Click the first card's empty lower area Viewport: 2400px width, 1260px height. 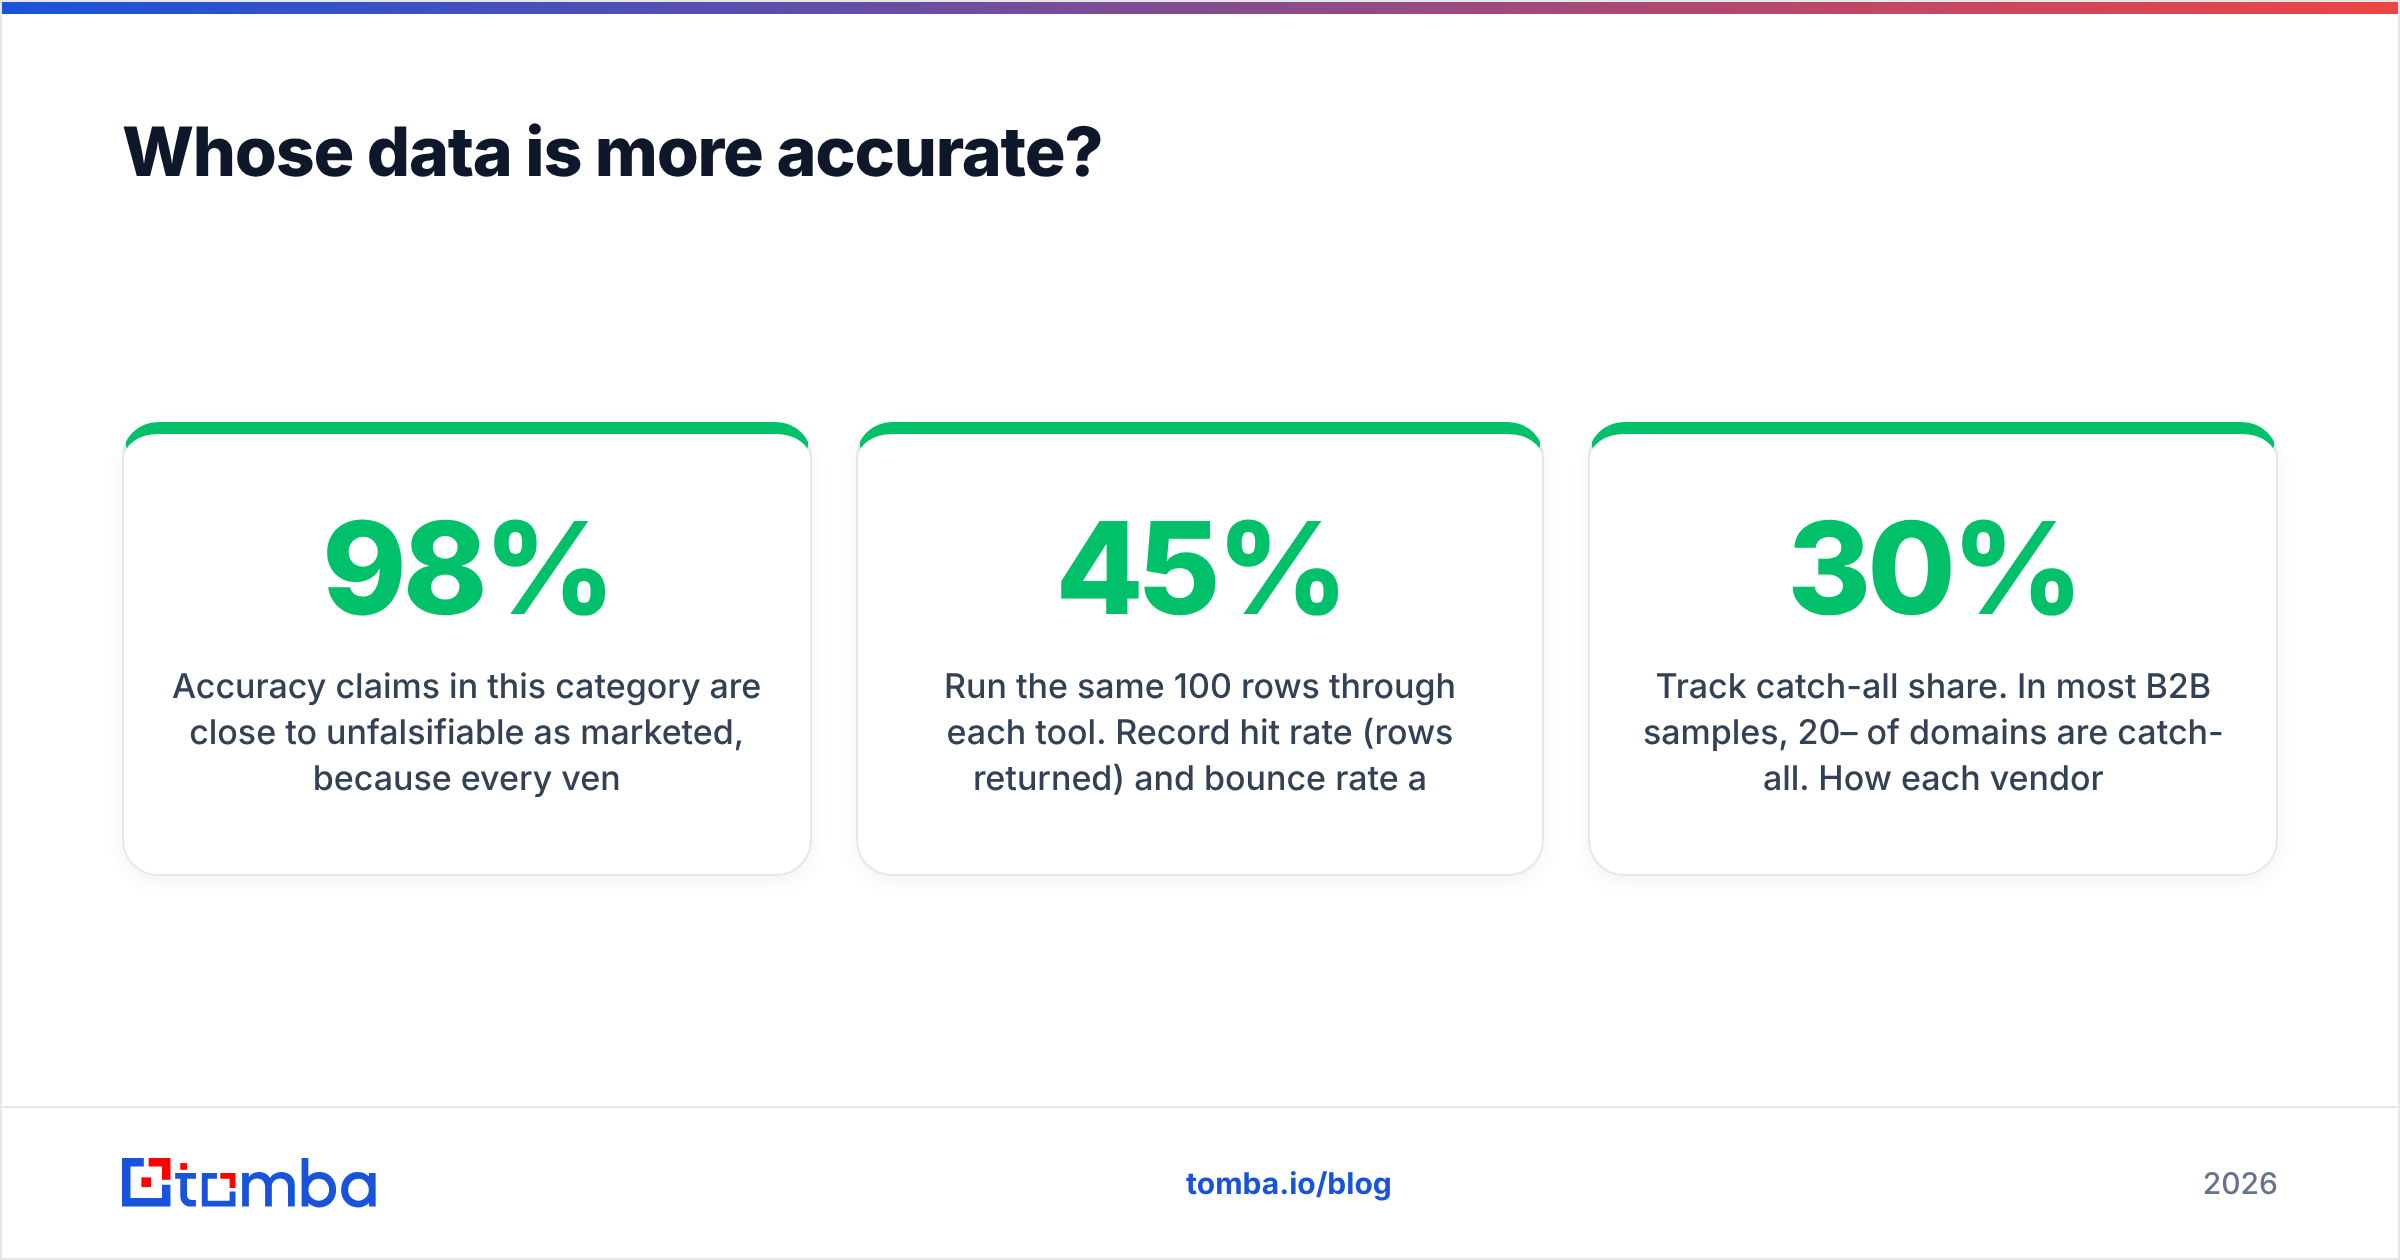[466, 835]
